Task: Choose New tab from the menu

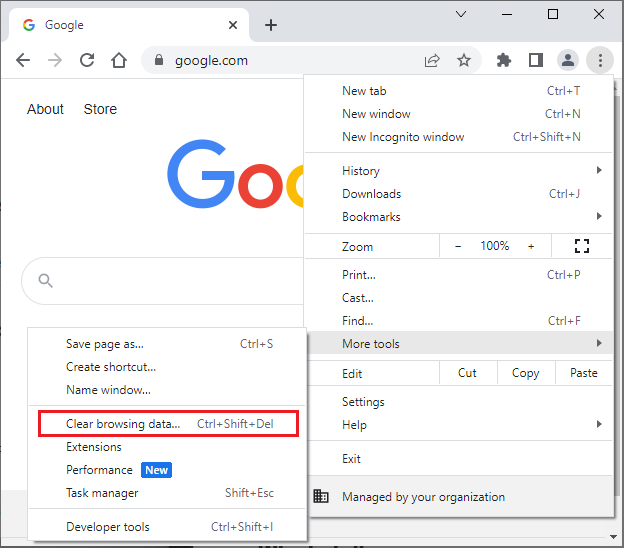Action: coord(458,91)
